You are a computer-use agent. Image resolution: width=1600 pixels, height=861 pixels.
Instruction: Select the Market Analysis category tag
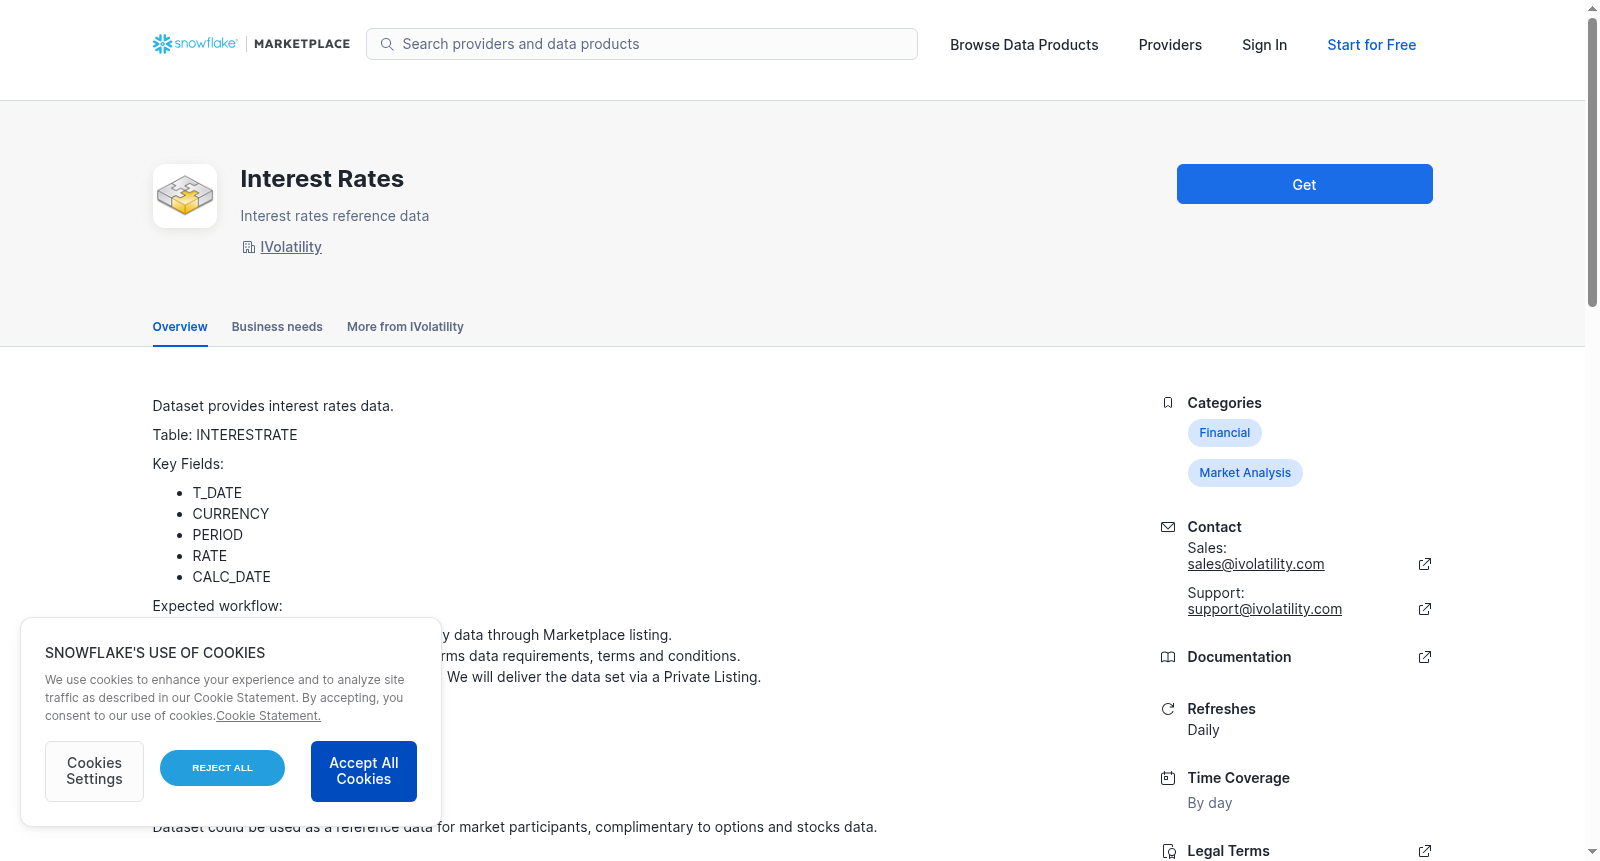(x=1245, y=473)
